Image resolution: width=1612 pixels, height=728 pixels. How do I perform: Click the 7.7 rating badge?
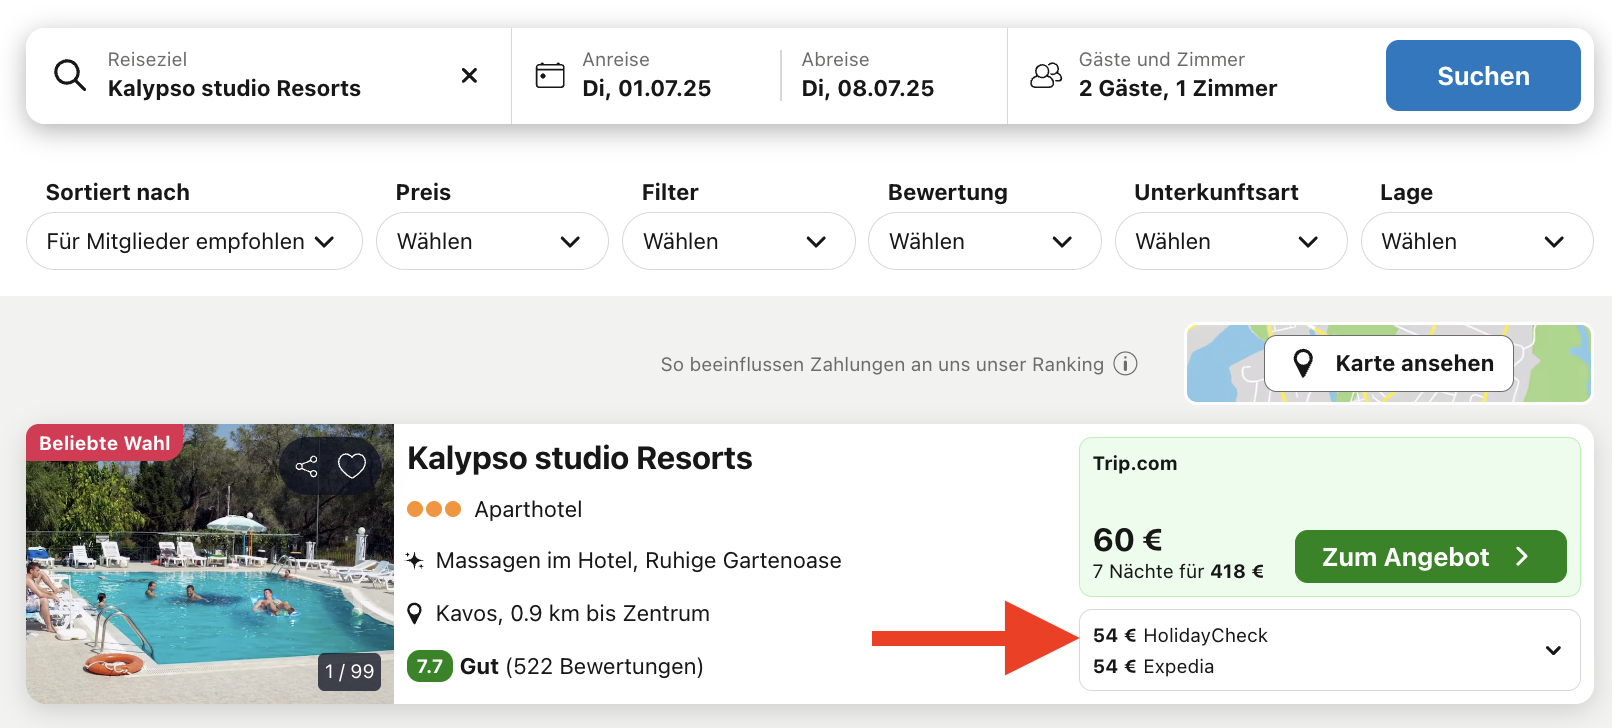(x=429, y=666)
